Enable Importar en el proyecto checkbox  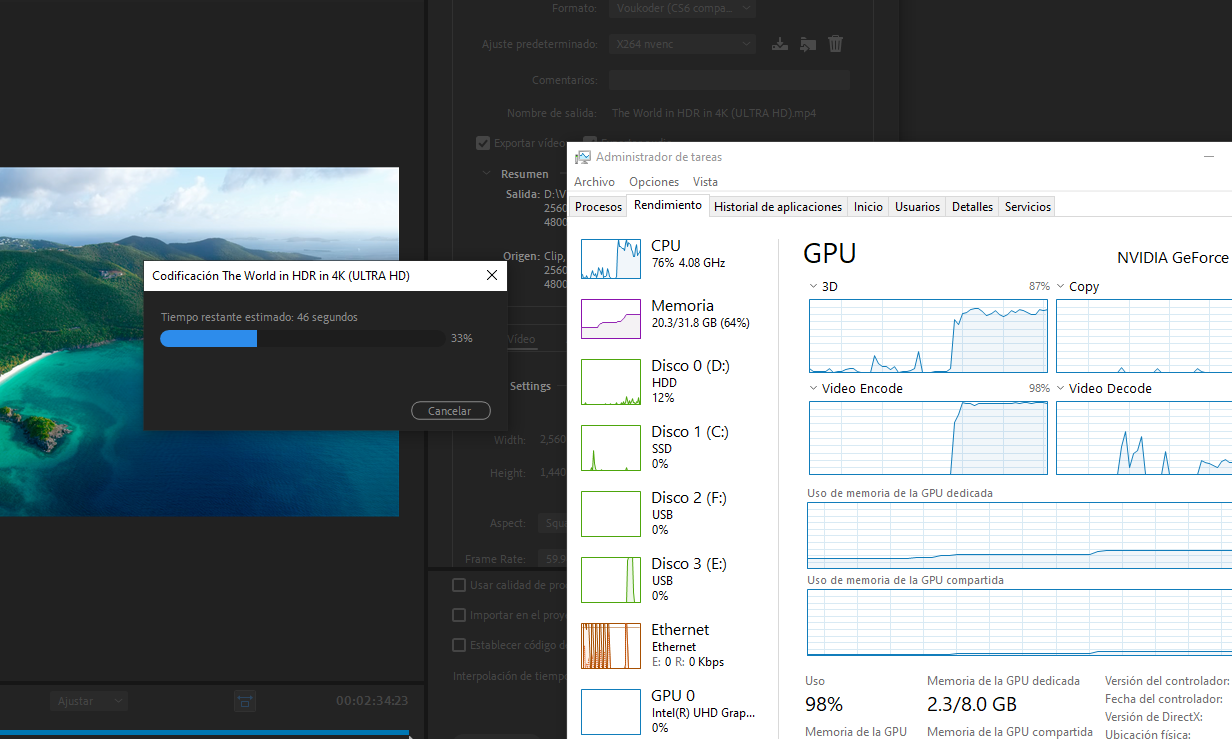(459, 615)
